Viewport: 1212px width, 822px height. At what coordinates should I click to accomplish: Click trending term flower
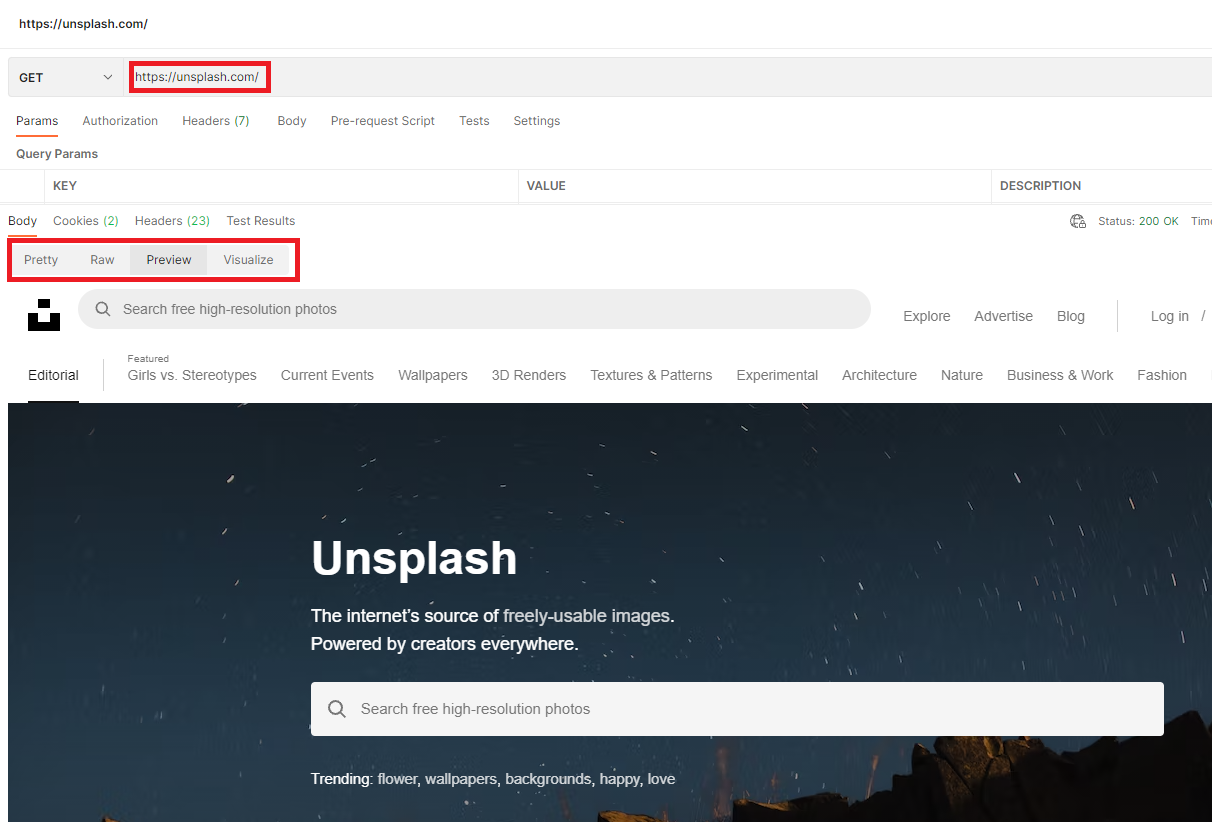click(397, 779)
